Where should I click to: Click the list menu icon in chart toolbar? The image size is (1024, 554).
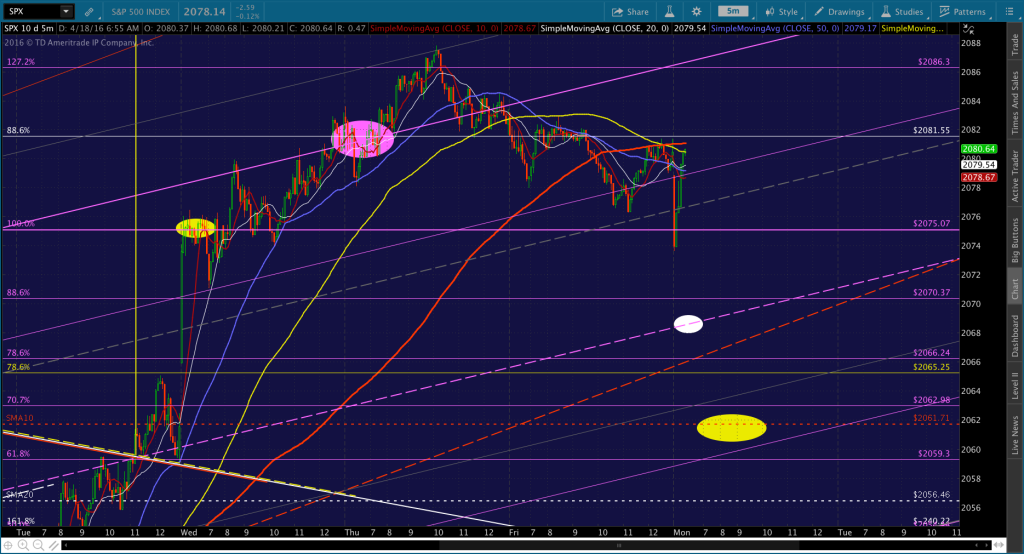pos(1009,12)
